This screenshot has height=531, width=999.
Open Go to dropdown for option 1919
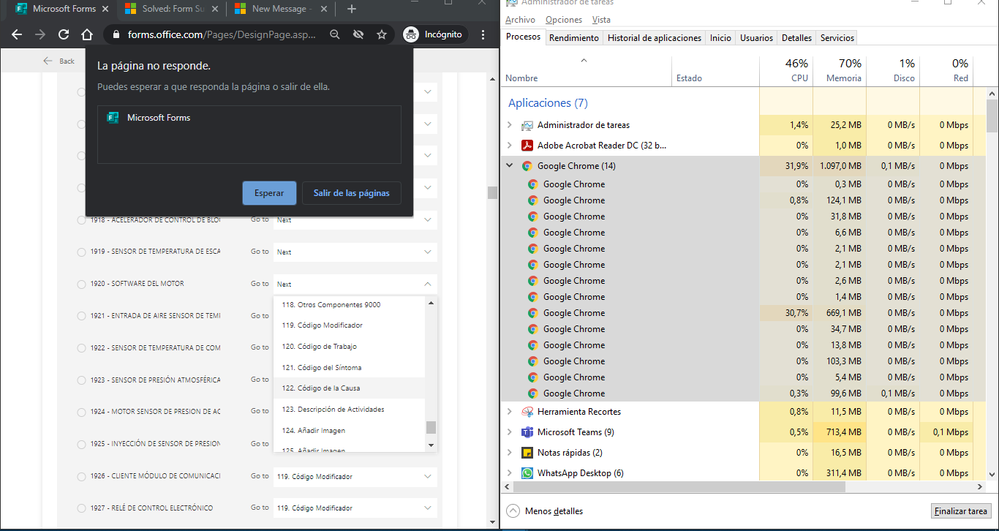[355, 252]
